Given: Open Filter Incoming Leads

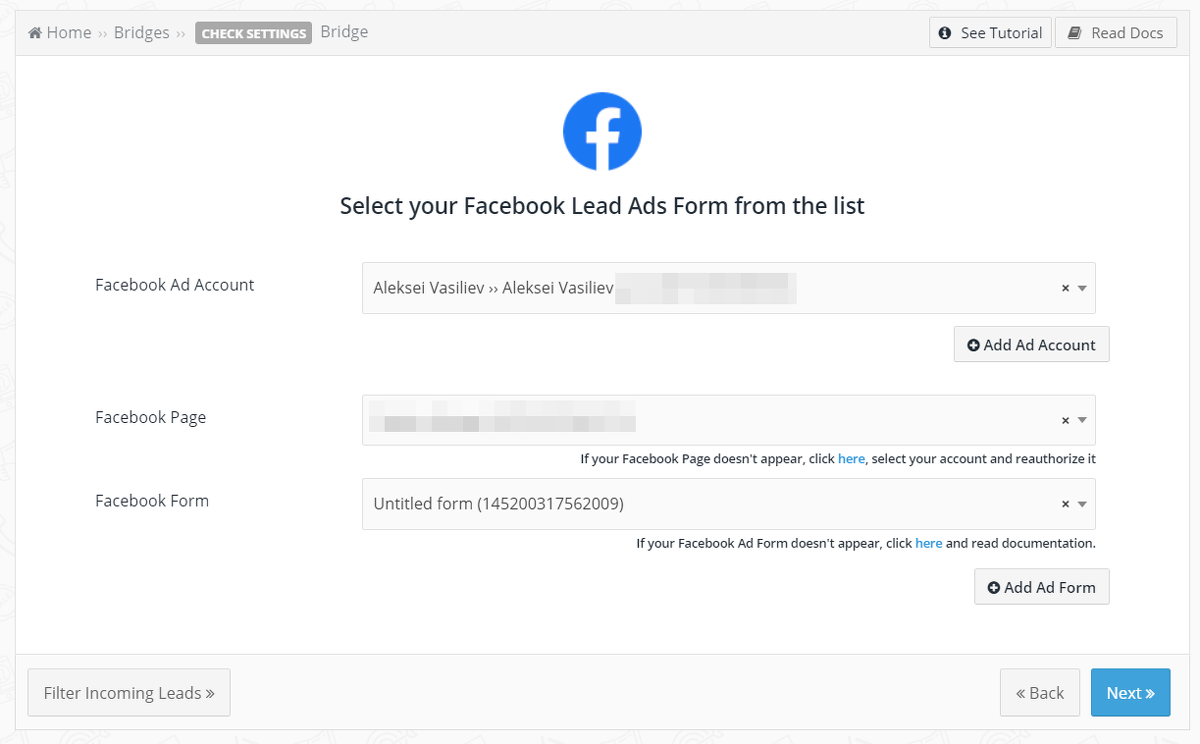Looking at the screenshot, I should 129,693.
